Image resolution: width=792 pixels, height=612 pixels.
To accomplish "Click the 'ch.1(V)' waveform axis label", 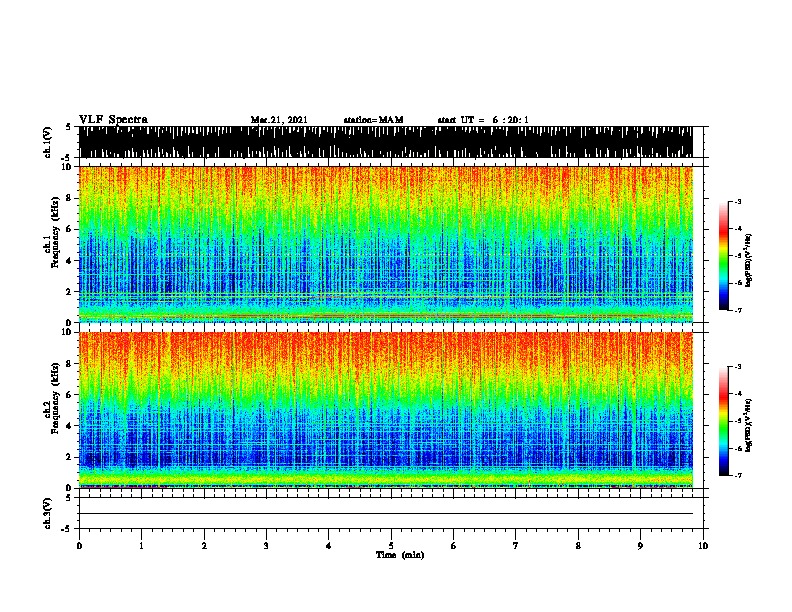I will (x=48, y=142).
